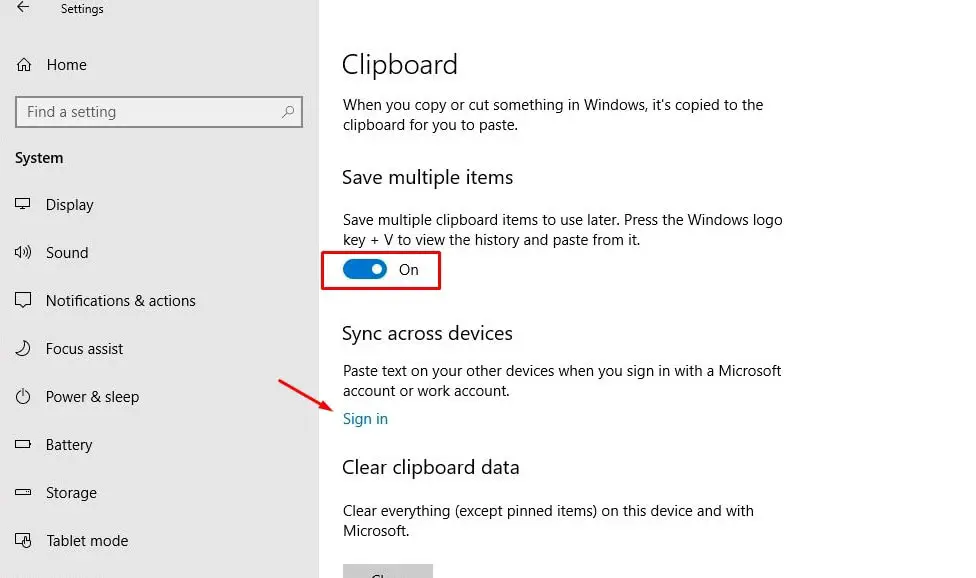Open Storage settings

point(71,493)
